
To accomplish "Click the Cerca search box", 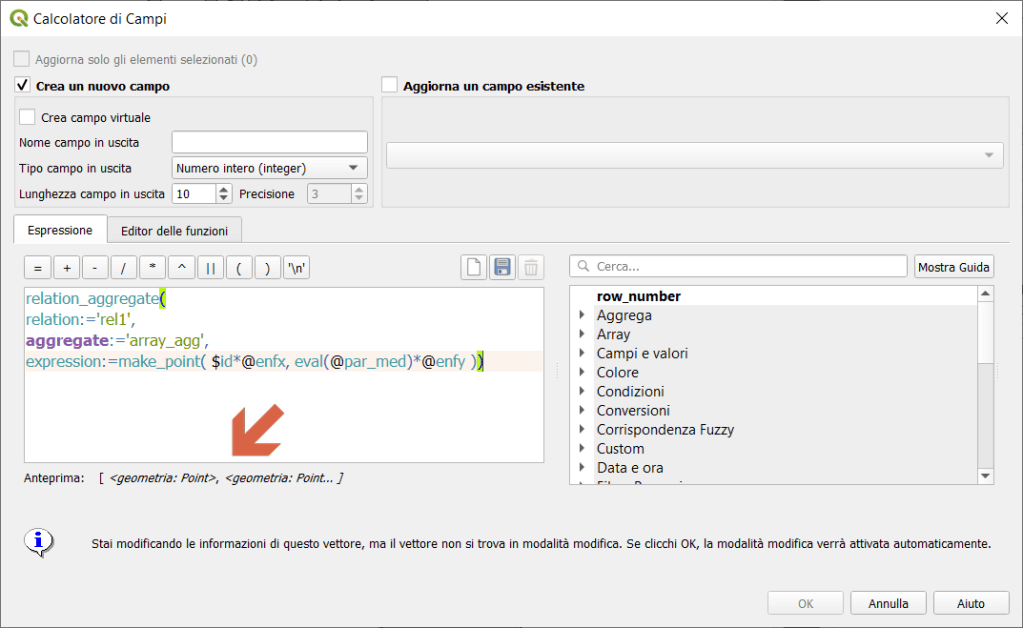I will tap(738, 266).
